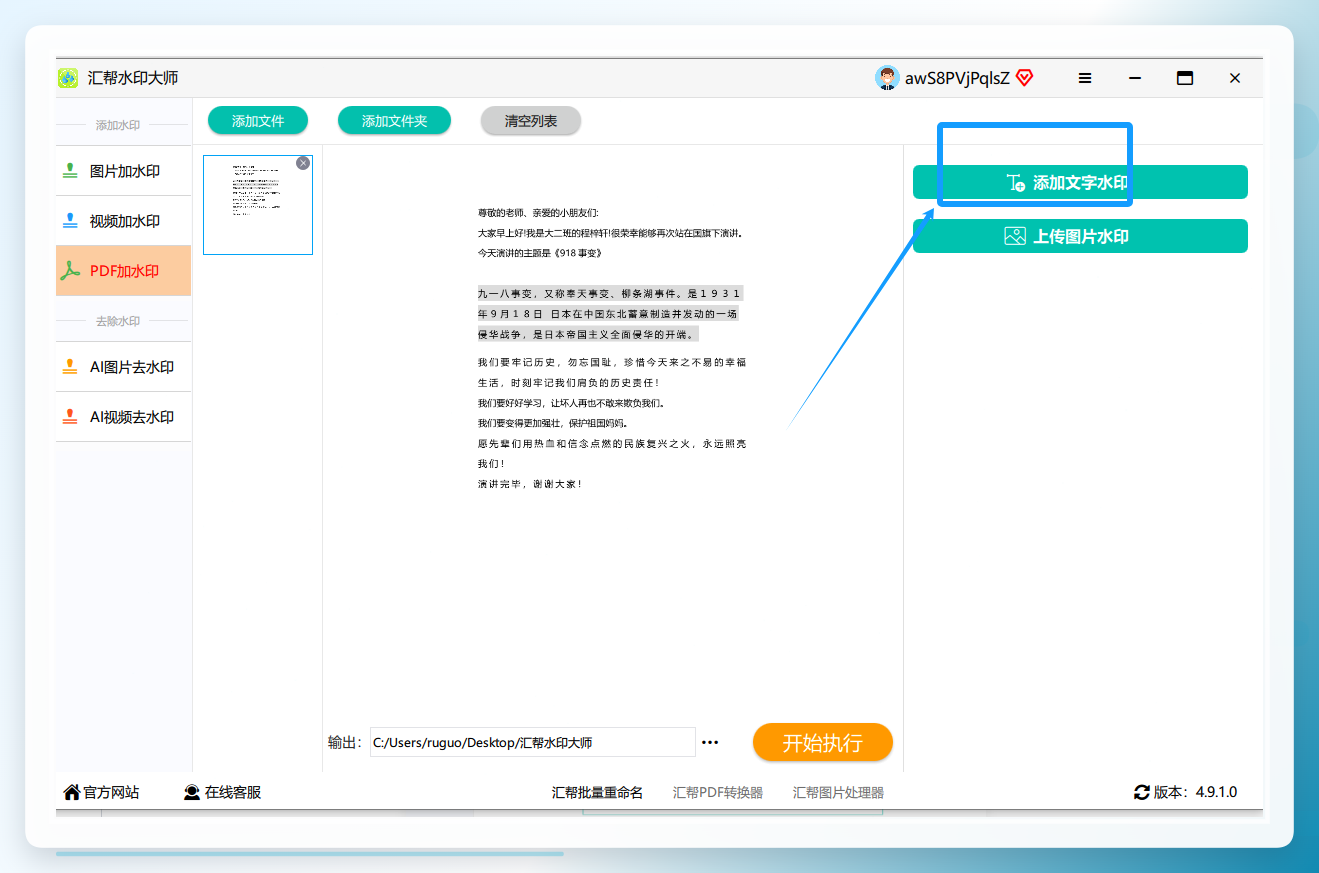Click the 官方网站 home icon

tap(72, 792)
